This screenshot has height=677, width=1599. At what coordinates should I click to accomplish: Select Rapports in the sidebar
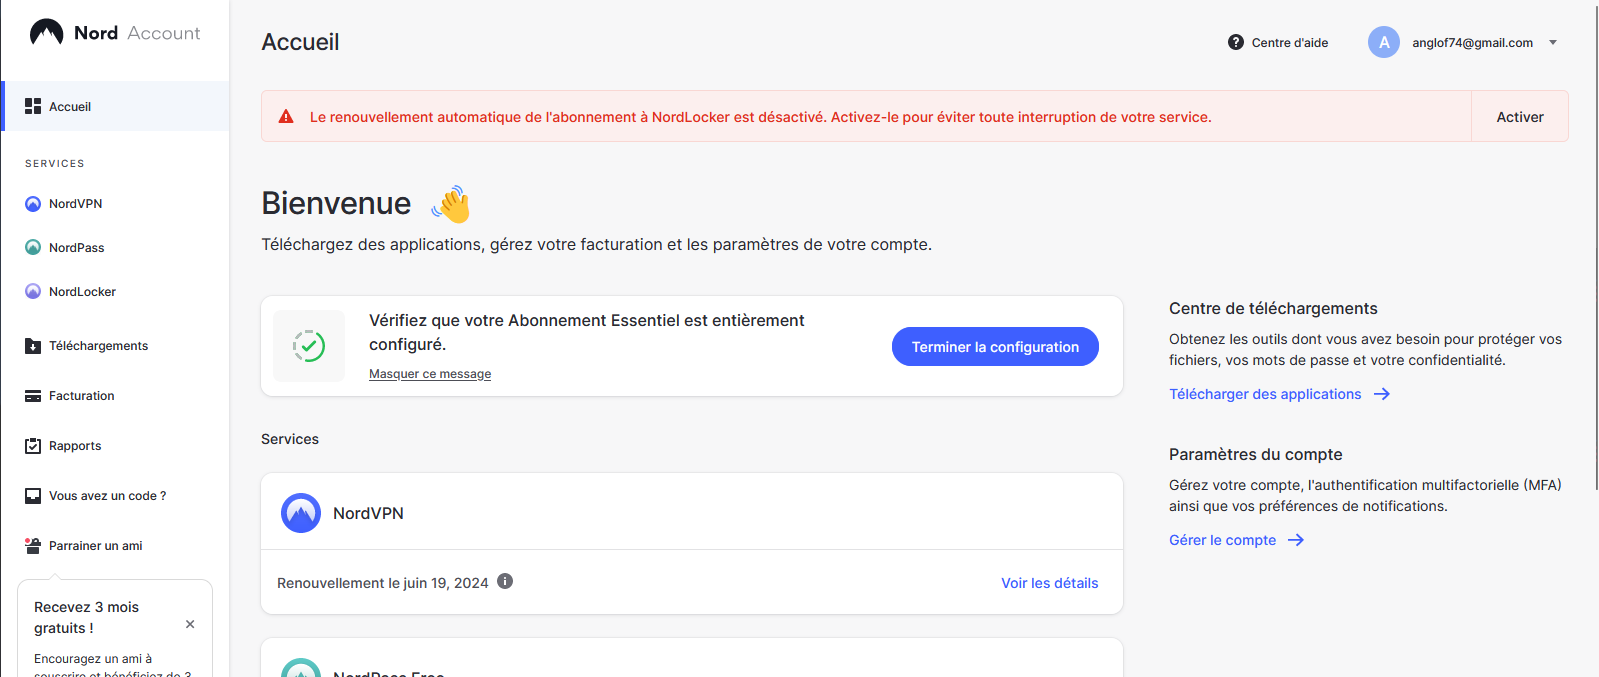(75, 446)
